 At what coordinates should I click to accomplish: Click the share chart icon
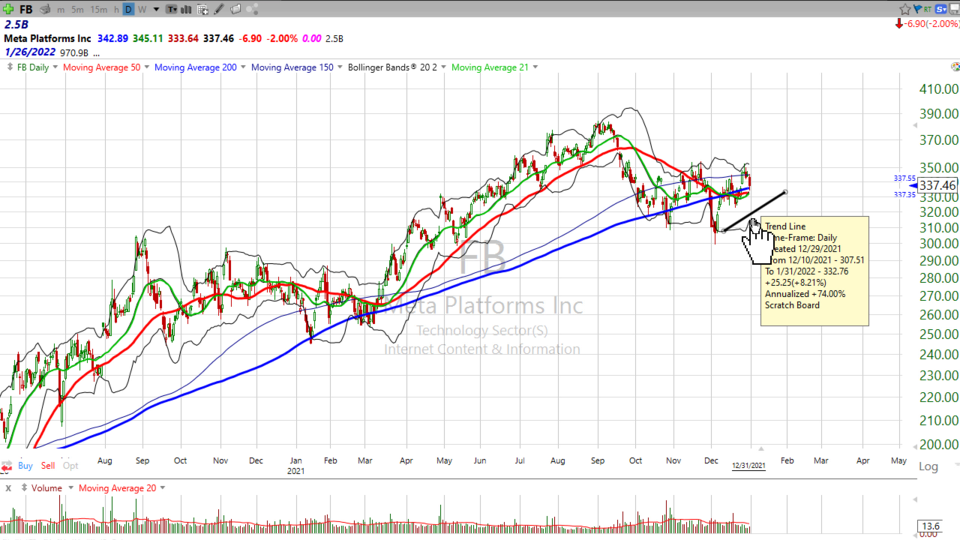coord(252,9)
